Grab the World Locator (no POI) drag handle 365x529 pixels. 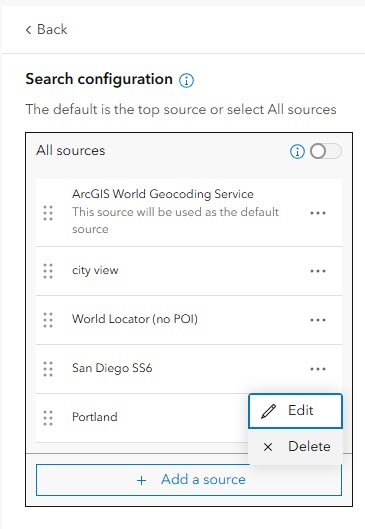(48, 320)
